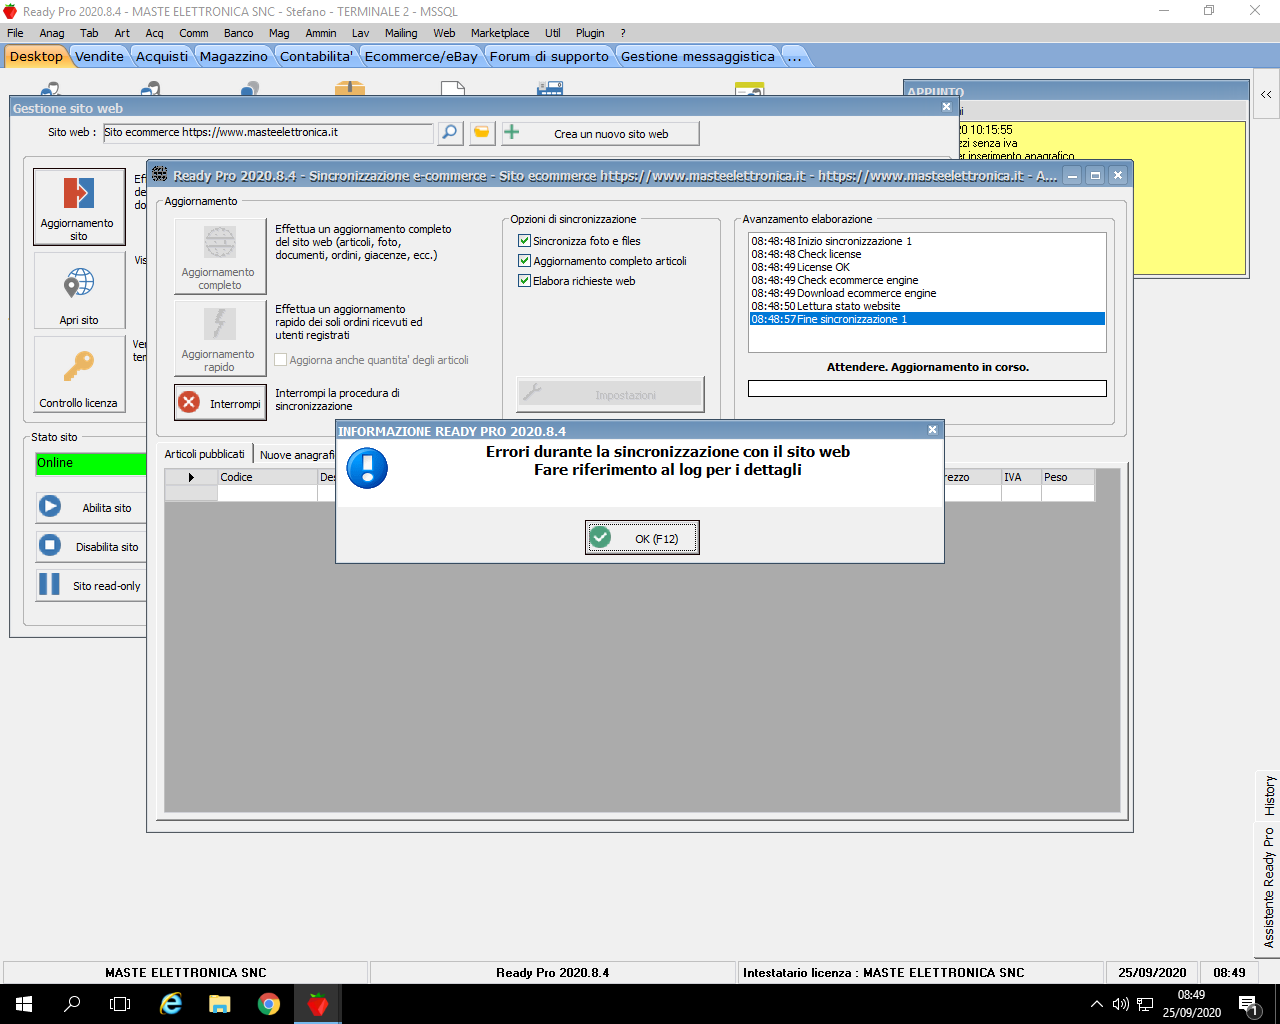Click the Interrompi button to stop synchronization

coord(220,403)
